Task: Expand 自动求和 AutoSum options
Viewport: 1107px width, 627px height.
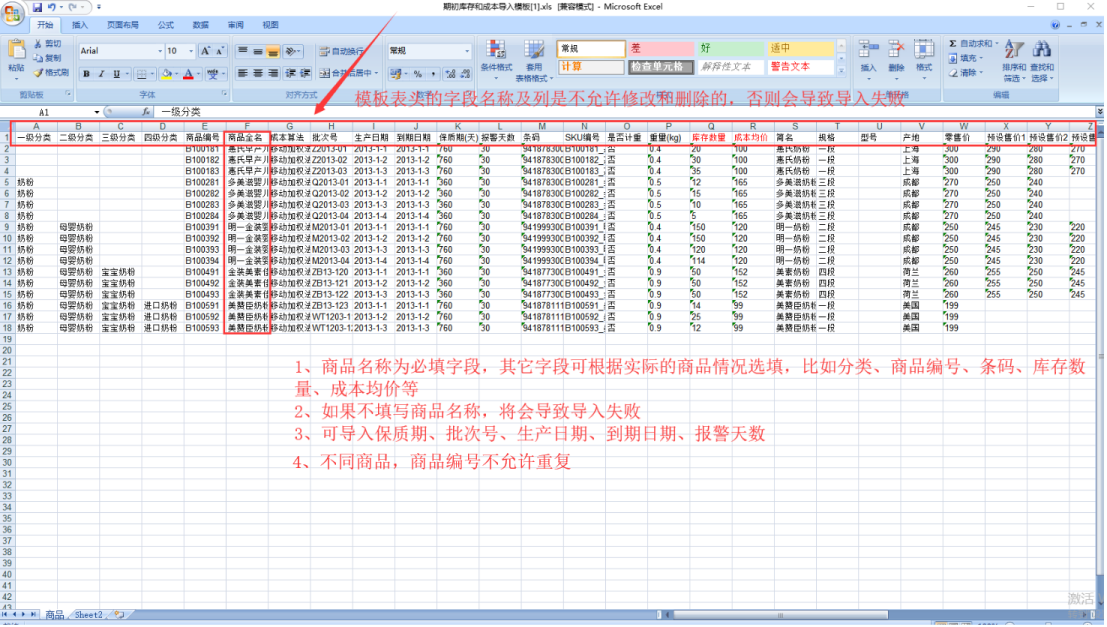Action: pyautogui.click(x=997, y=44)
